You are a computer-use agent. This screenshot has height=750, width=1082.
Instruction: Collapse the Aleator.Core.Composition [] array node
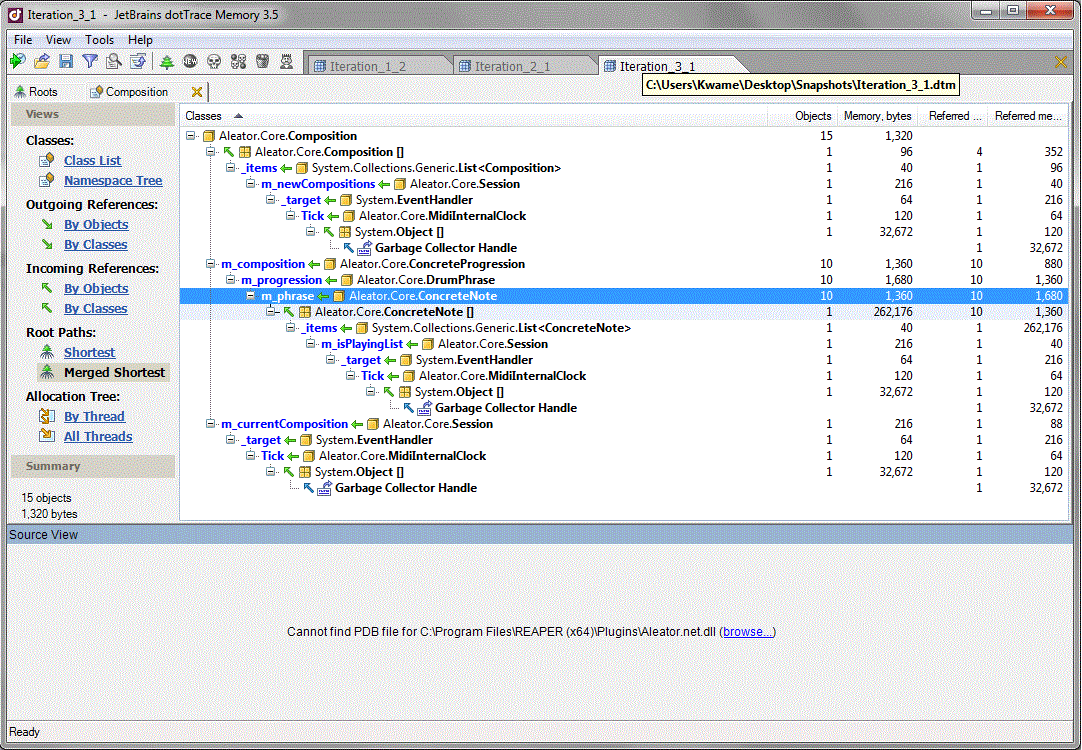[x=210, y=152]
